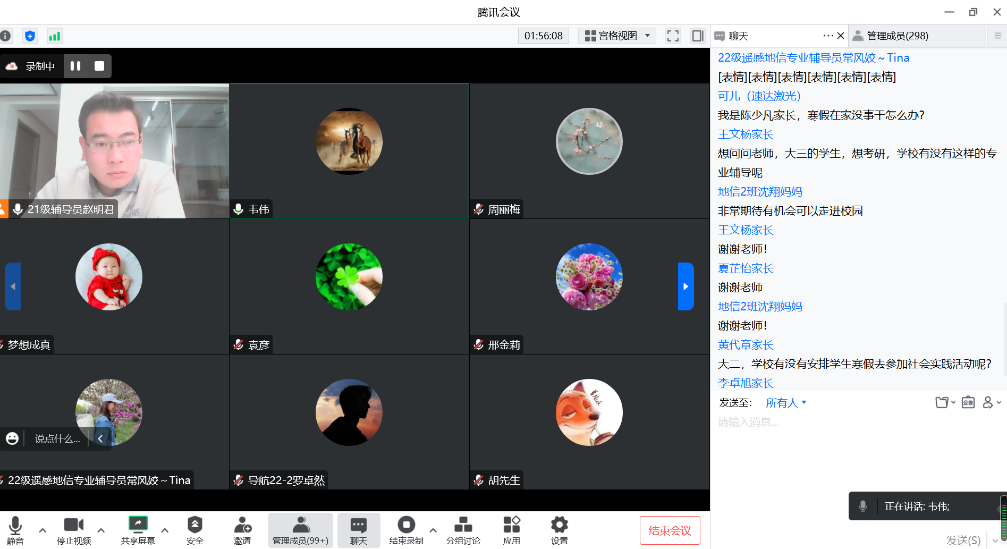This screenshot has width=1007, height=549.
Task: Click the red End Meeting button
Action: (x=669, y=530)
